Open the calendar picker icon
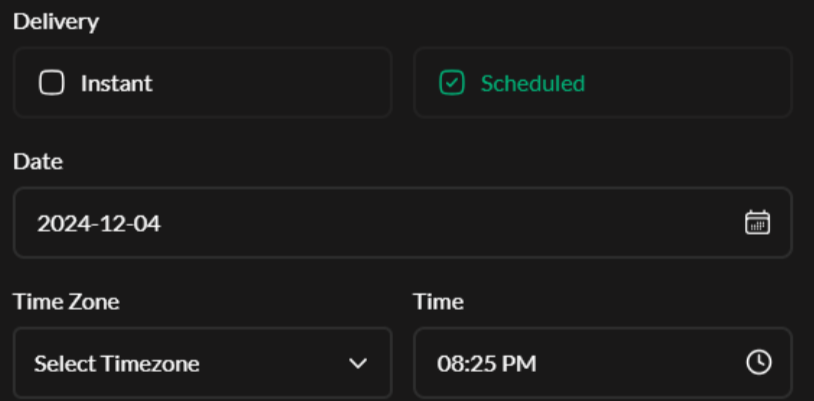This screenshot has height=401, width=814. coord(757,223)
